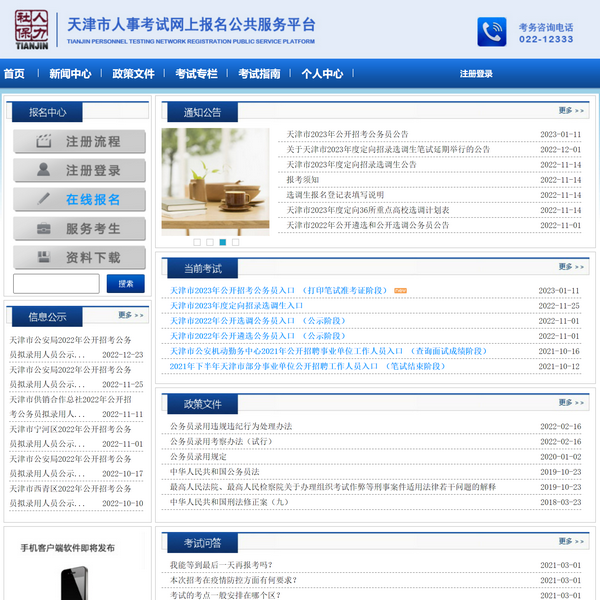600x600 pixels.
Task: Click the orange 'new' badge beside 2023公务员入口
Action: (400, 290)
